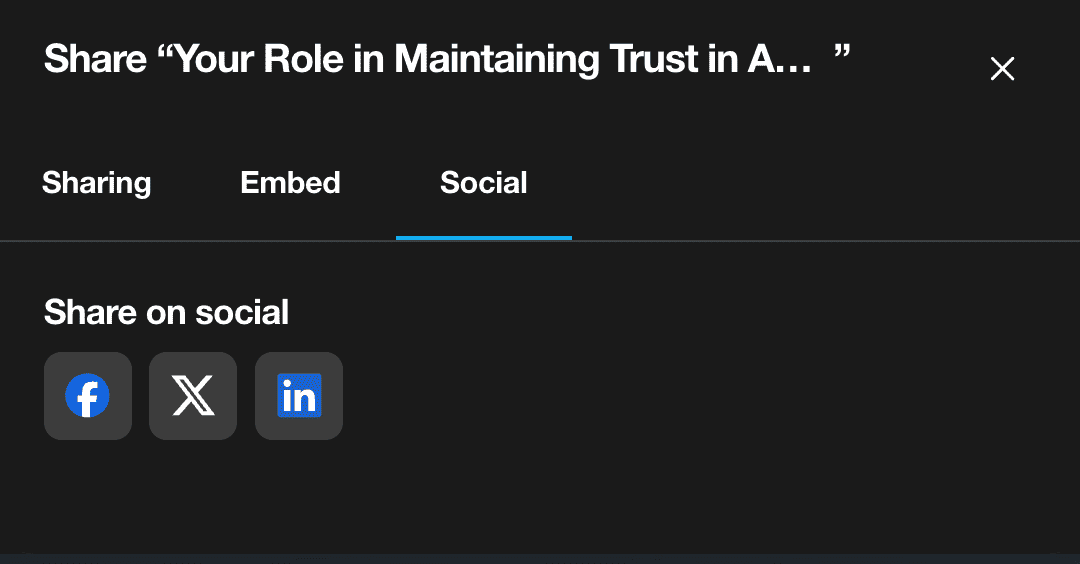
Task: Share the video on LinkedIn
Action: point(299,396)
